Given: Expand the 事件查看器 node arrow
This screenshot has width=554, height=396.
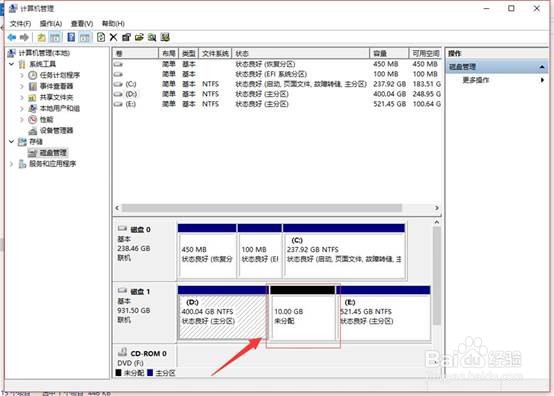Looking at the screenshot, I should point(22,86).
